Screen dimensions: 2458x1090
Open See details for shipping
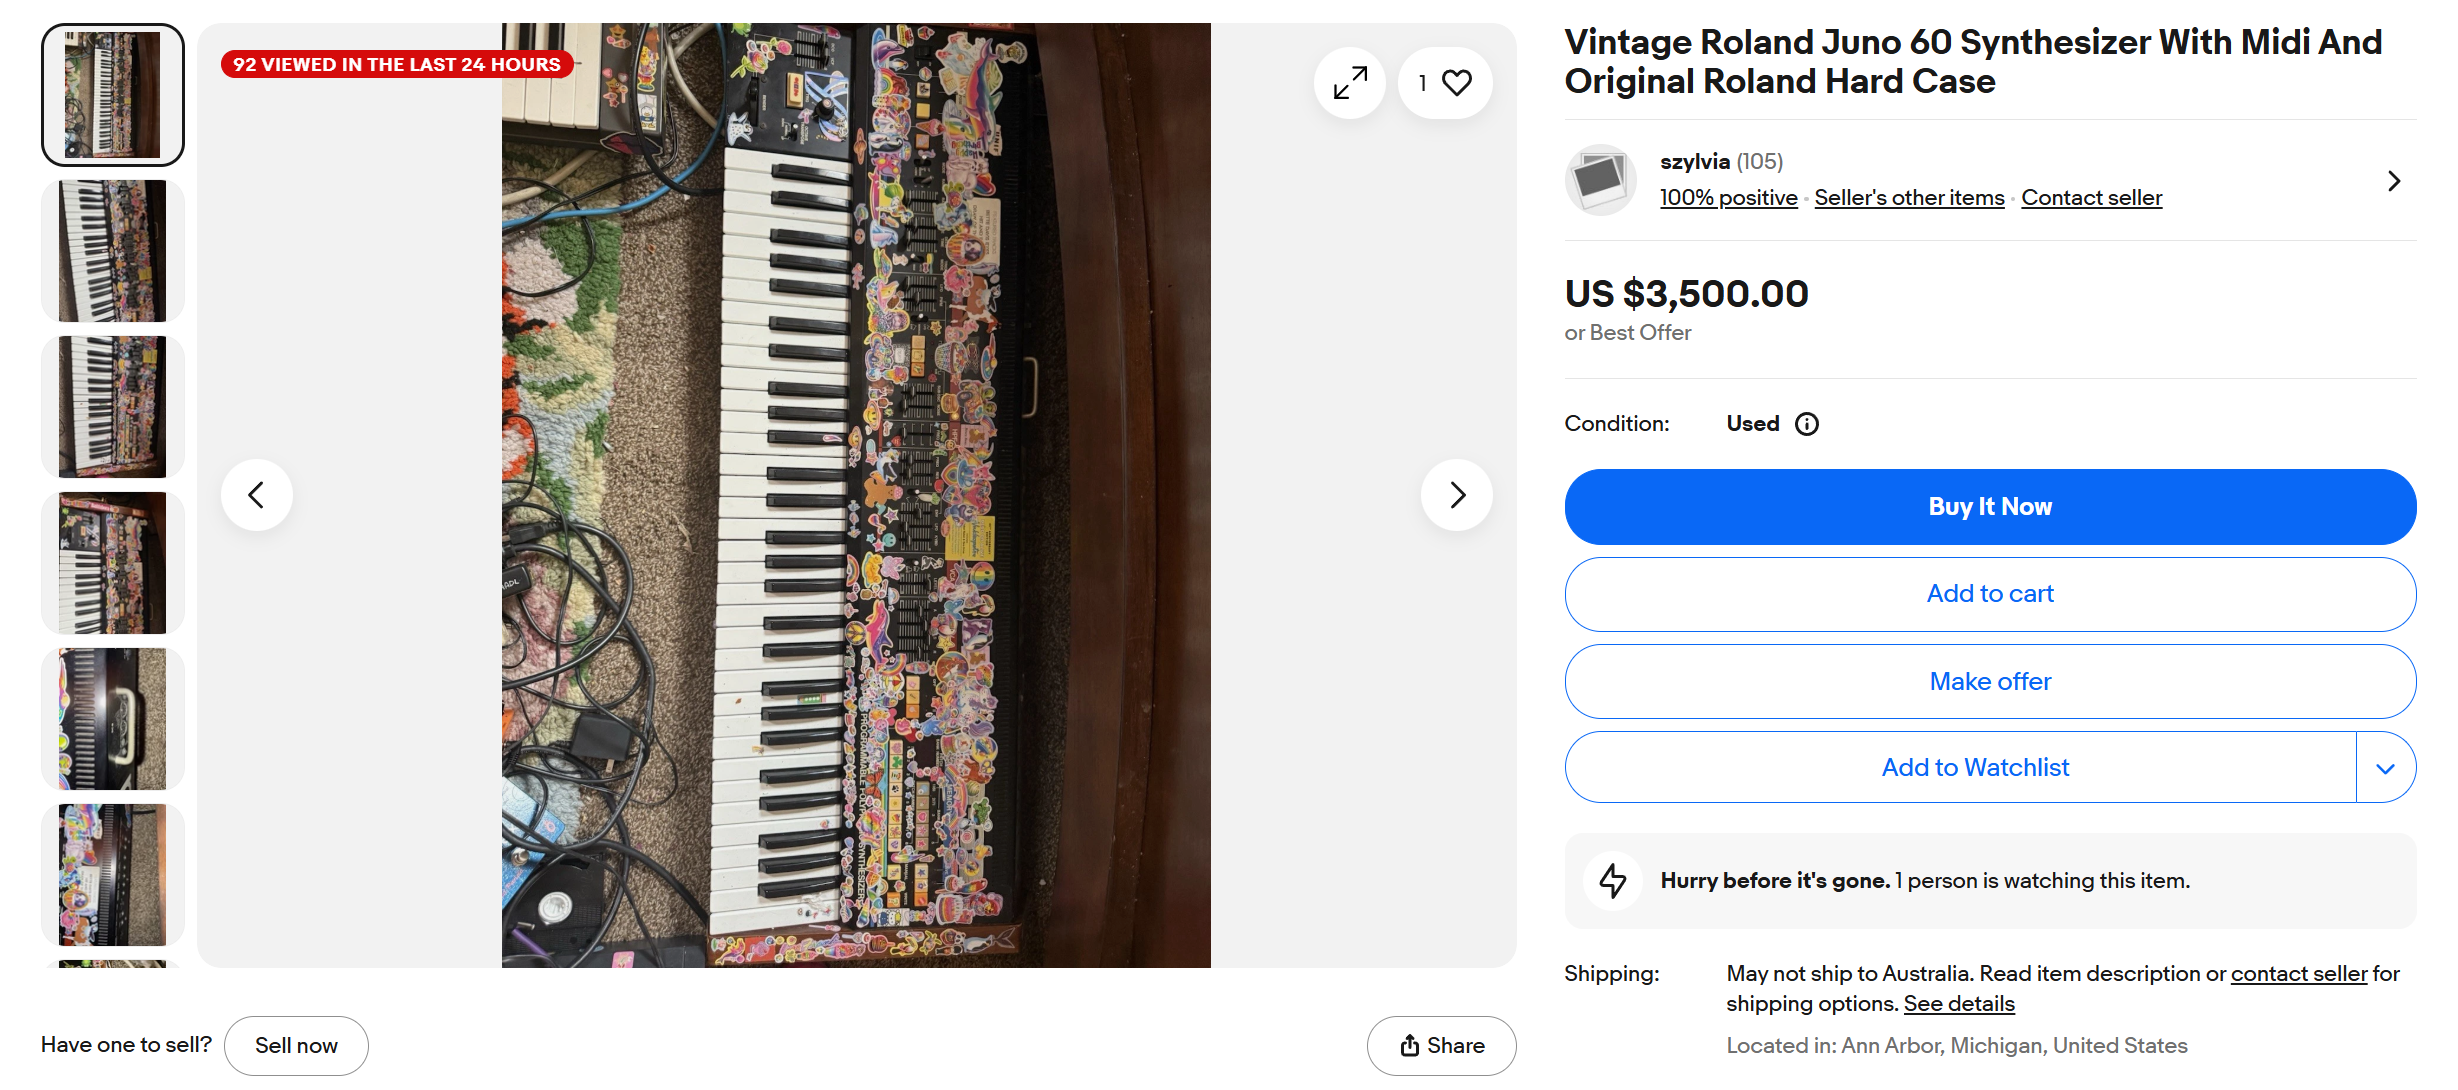1958,1004
